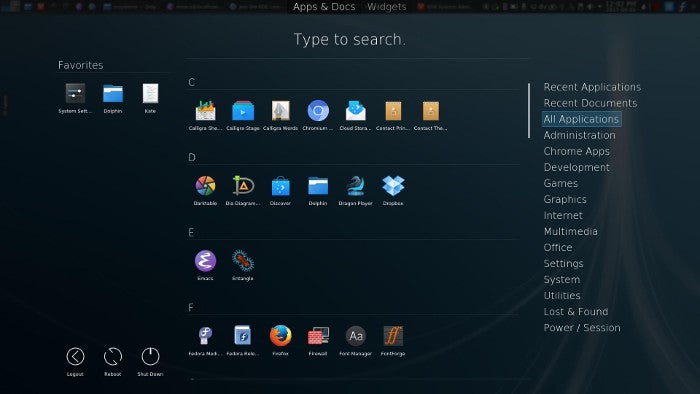Show the Utilities category
Viewport: 700px width, 394px height.
562,296
